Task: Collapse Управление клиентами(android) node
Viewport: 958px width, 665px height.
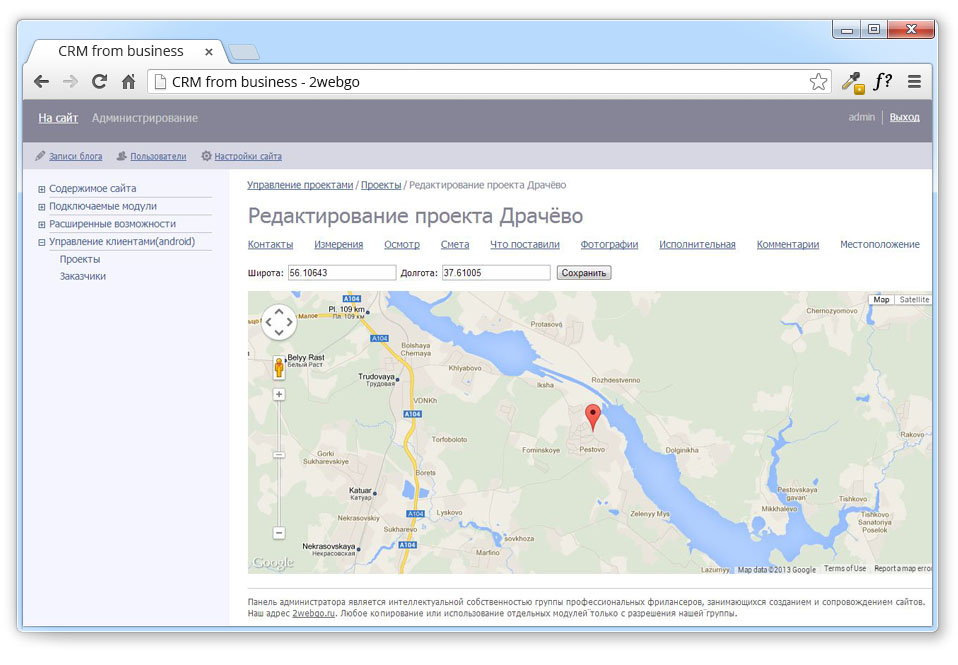Action: [x=42, y=243]
